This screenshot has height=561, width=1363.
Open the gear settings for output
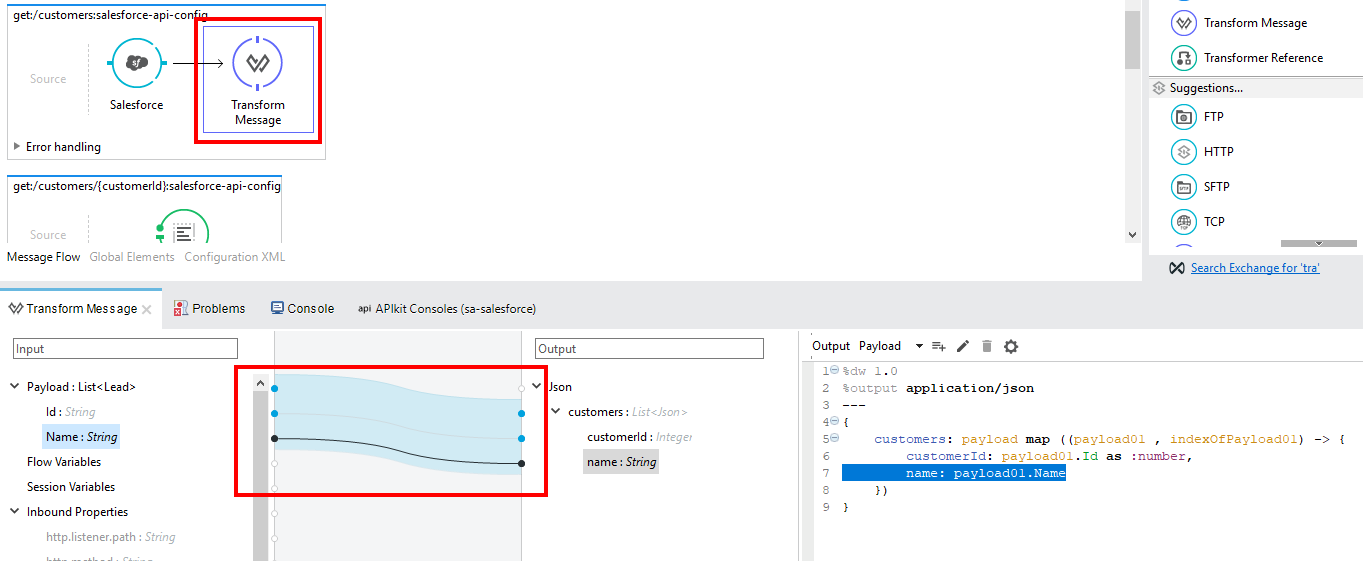(1011, 346)
